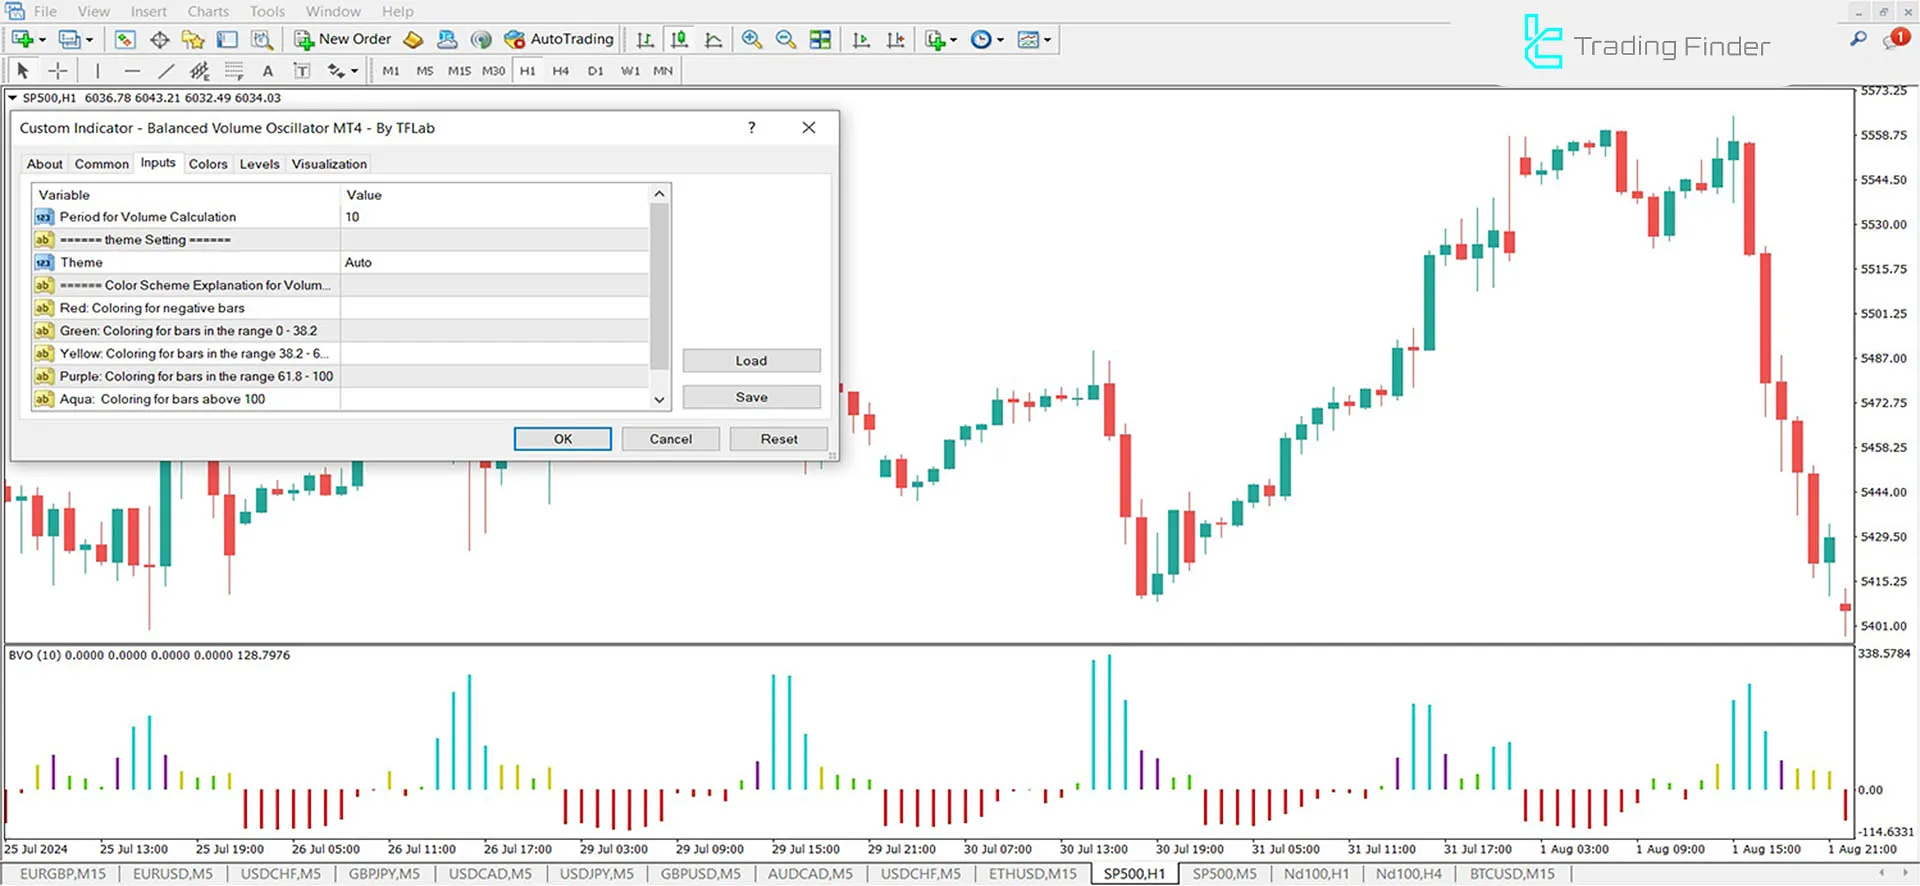Open the Charts menu
Screen dimensions: 1920x886
(208, 11)
